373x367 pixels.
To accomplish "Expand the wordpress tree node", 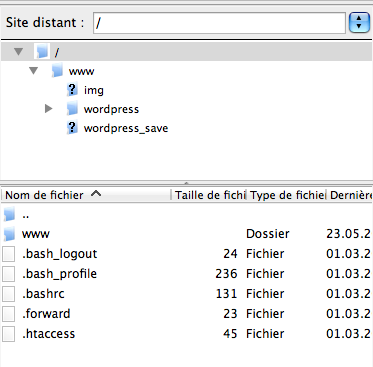I will [x=49, y=109].
